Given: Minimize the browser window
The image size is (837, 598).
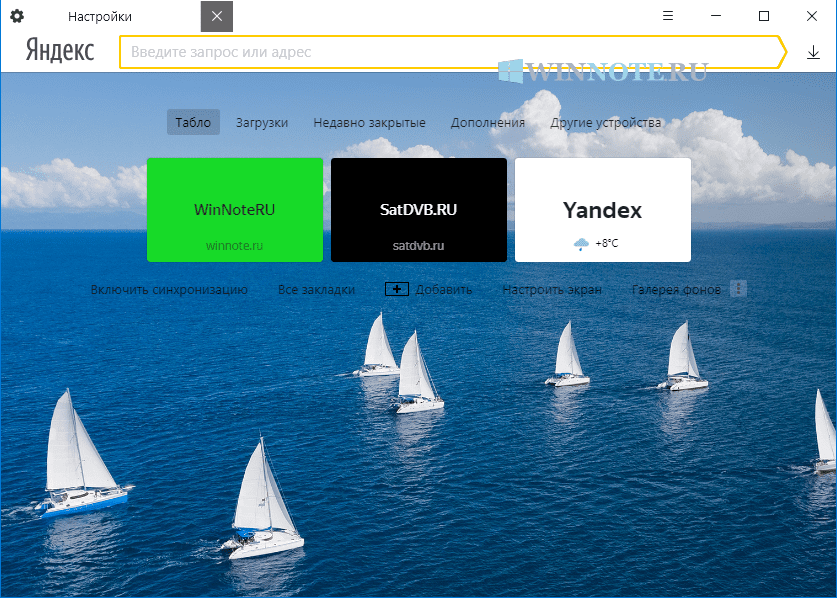Looking at the screenshot, I should 716,16.
